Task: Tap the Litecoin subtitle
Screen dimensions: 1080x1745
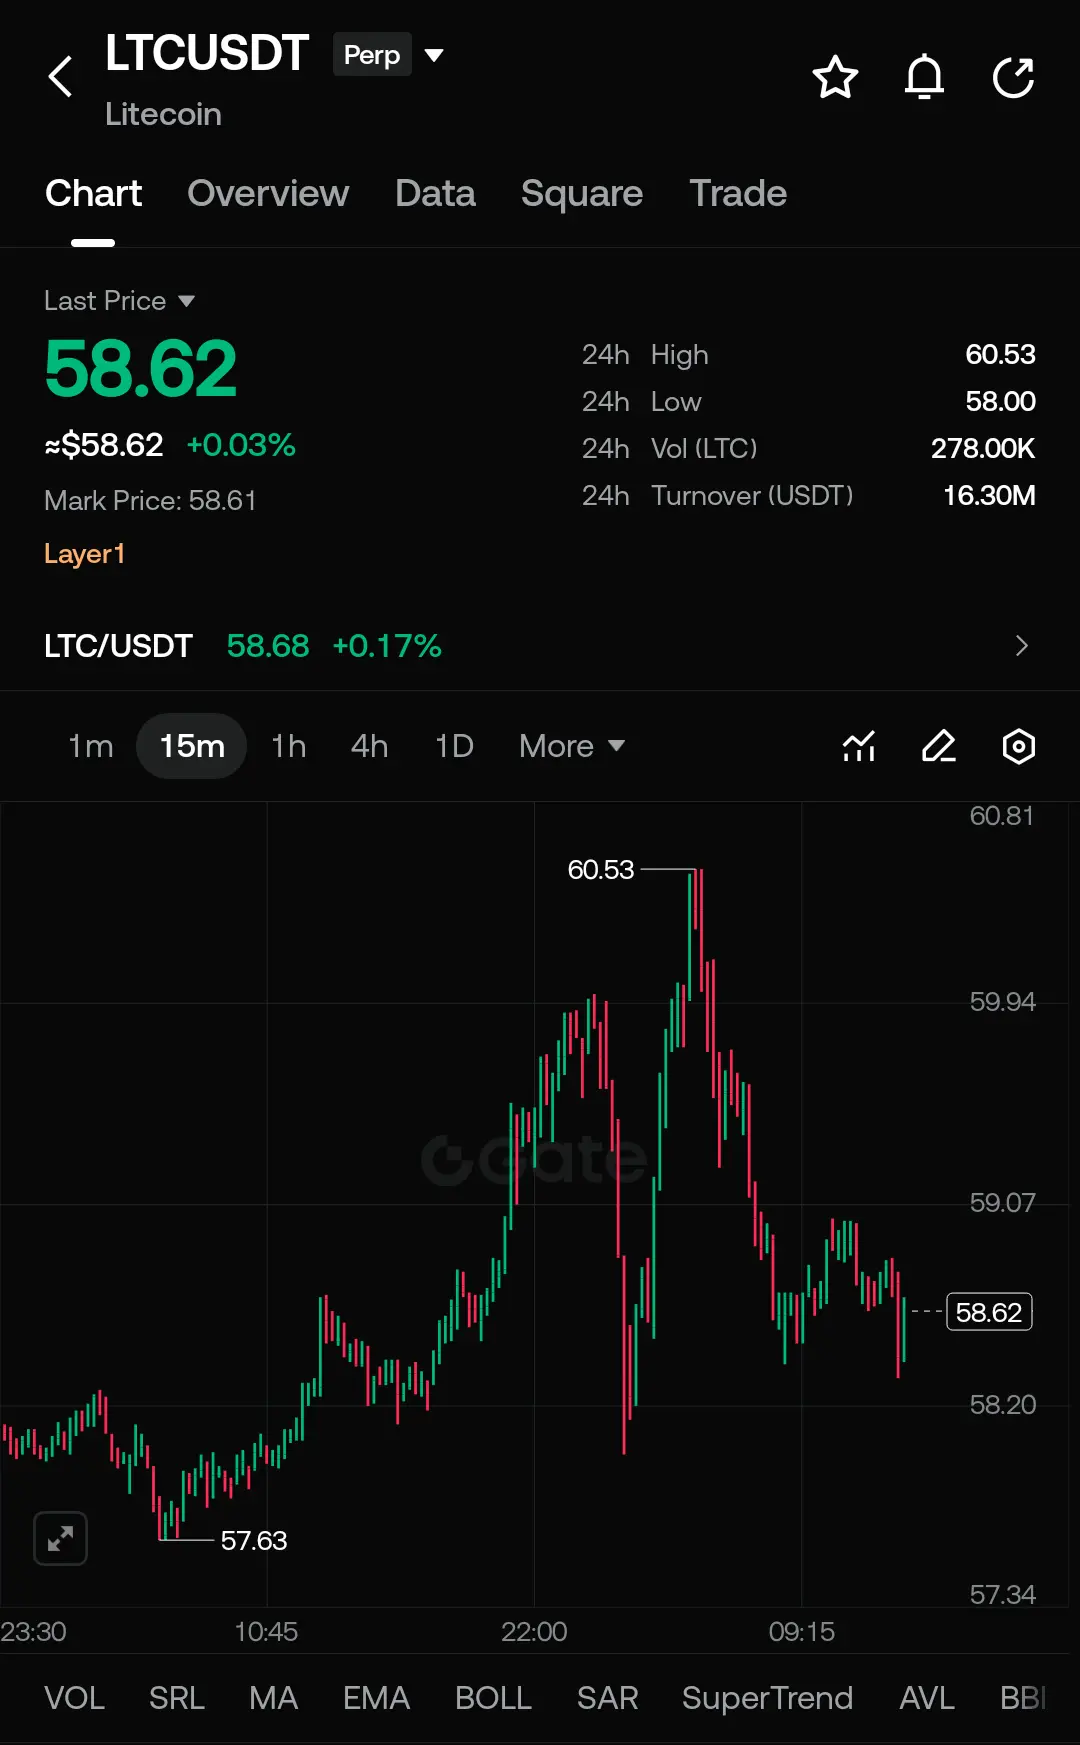Action: point(163,114)
